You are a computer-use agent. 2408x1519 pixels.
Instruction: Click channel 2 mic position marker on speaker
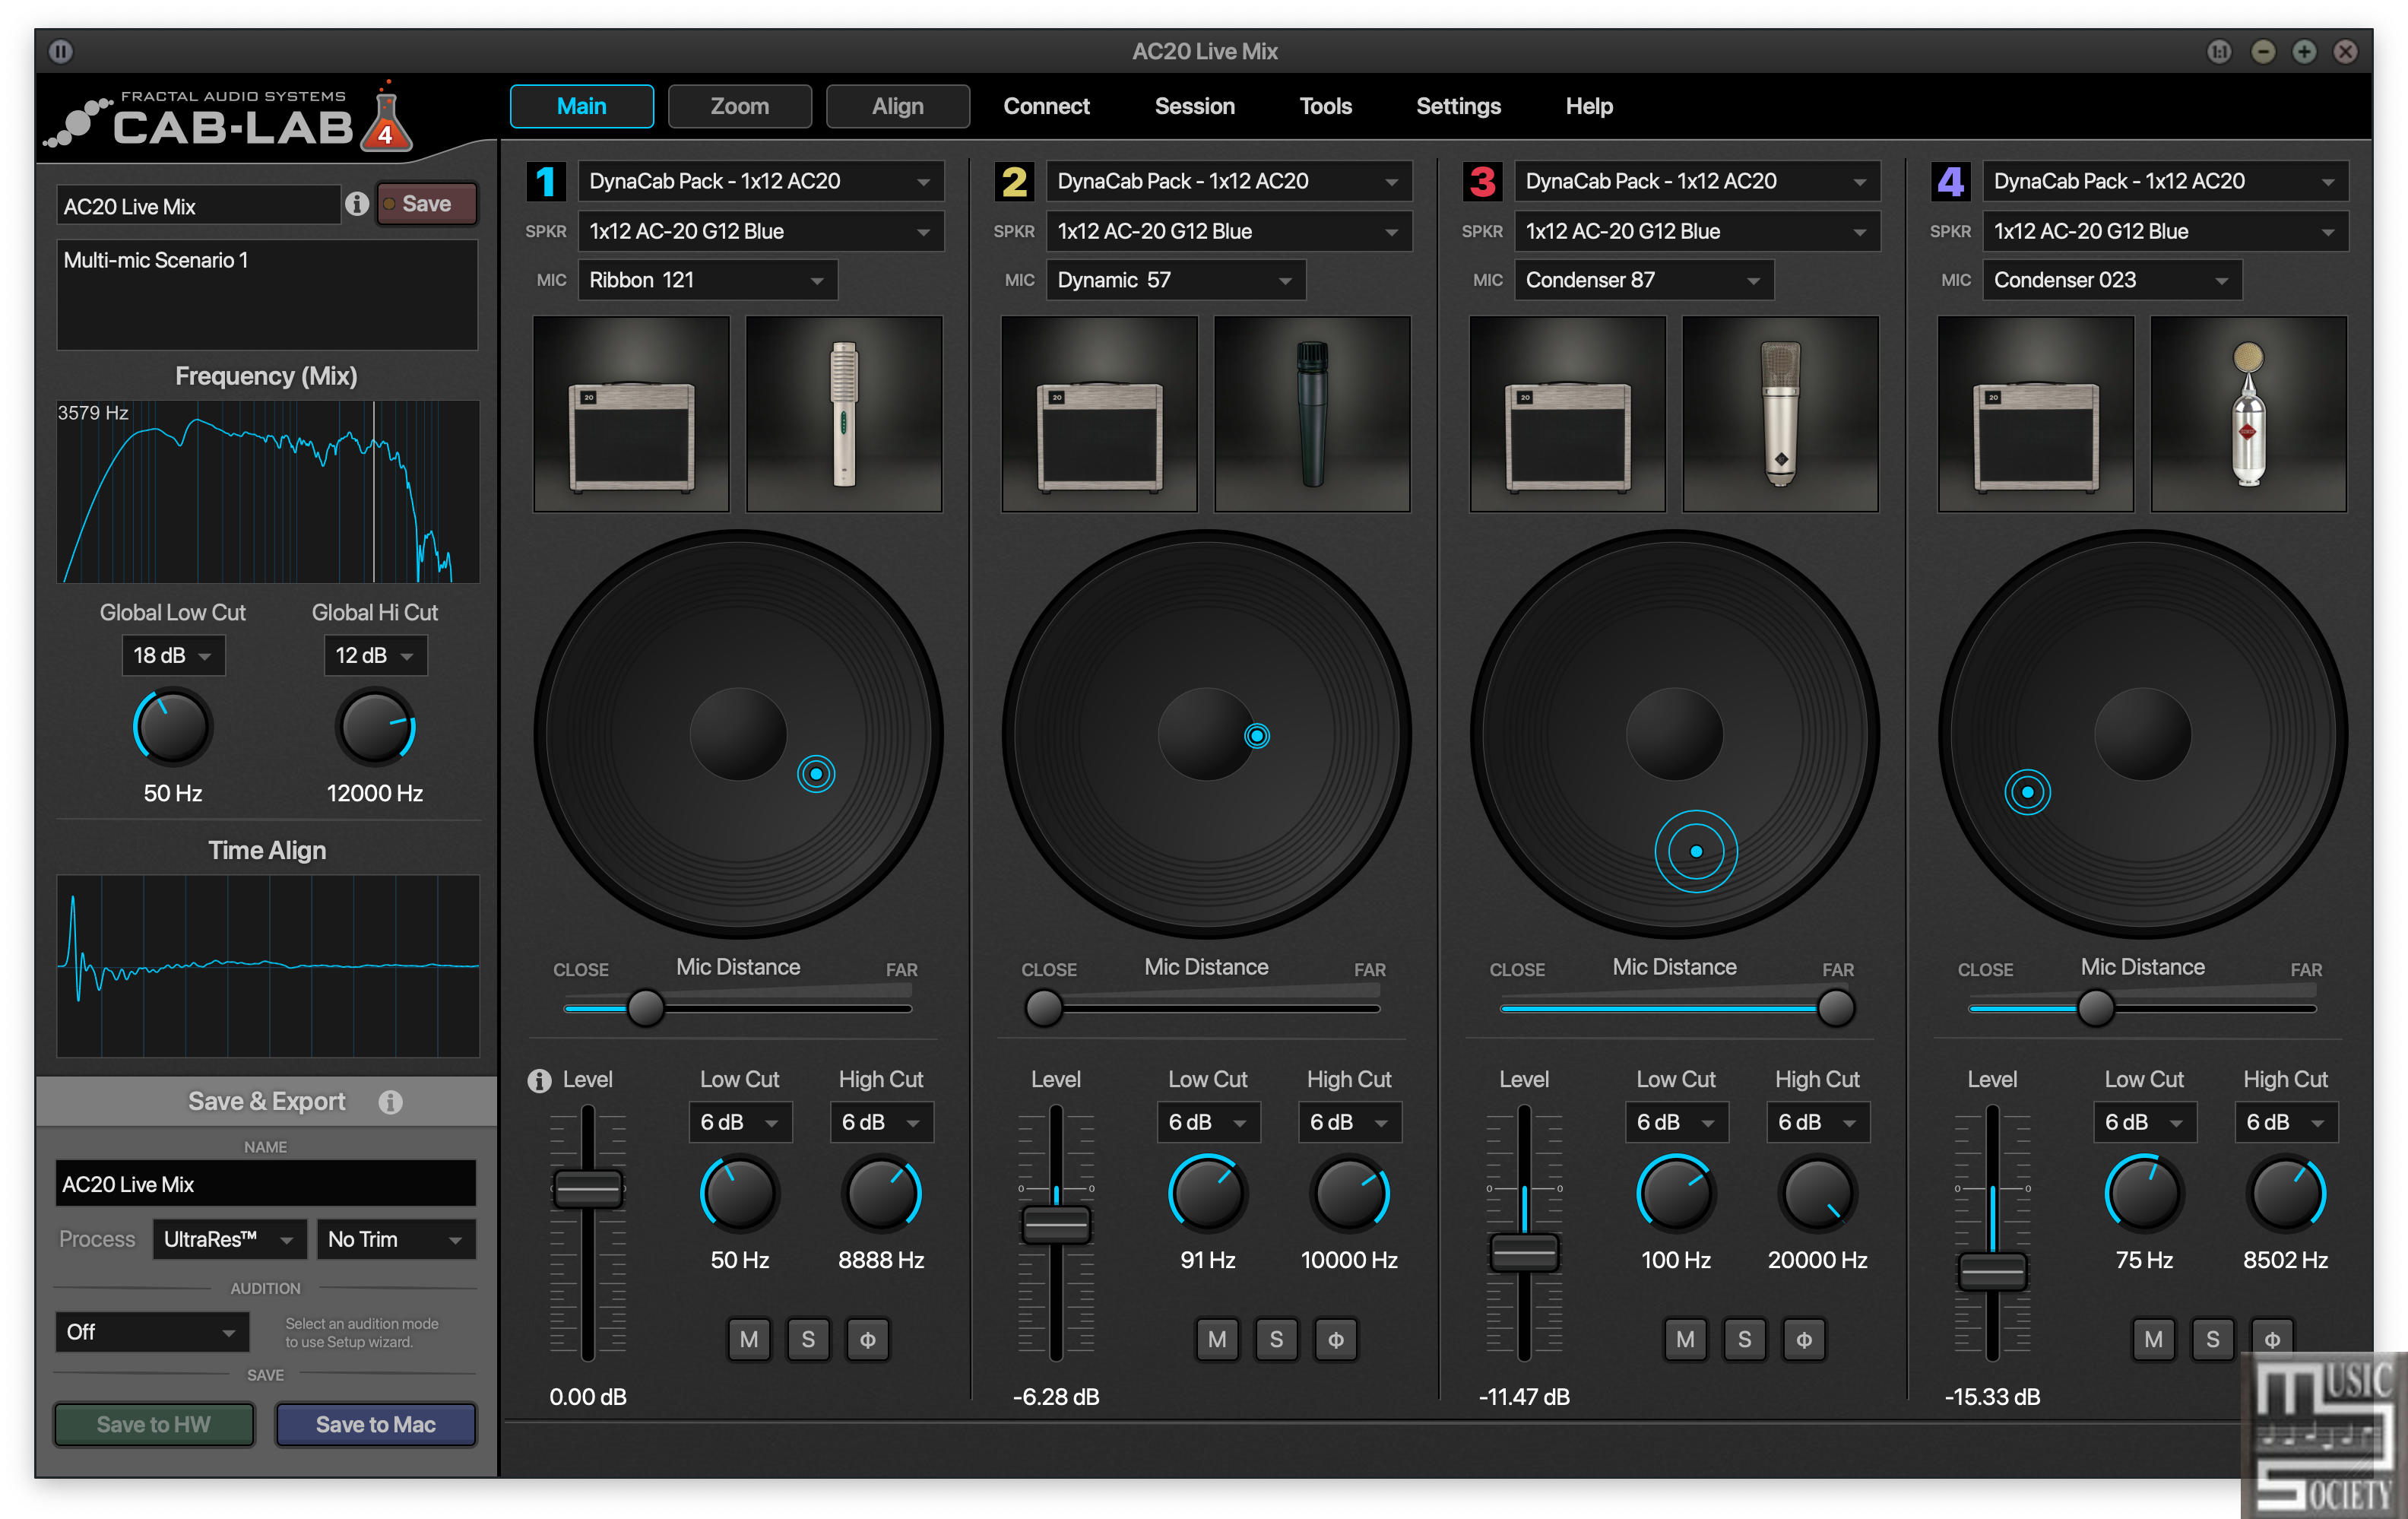(x=1257, y=736)
